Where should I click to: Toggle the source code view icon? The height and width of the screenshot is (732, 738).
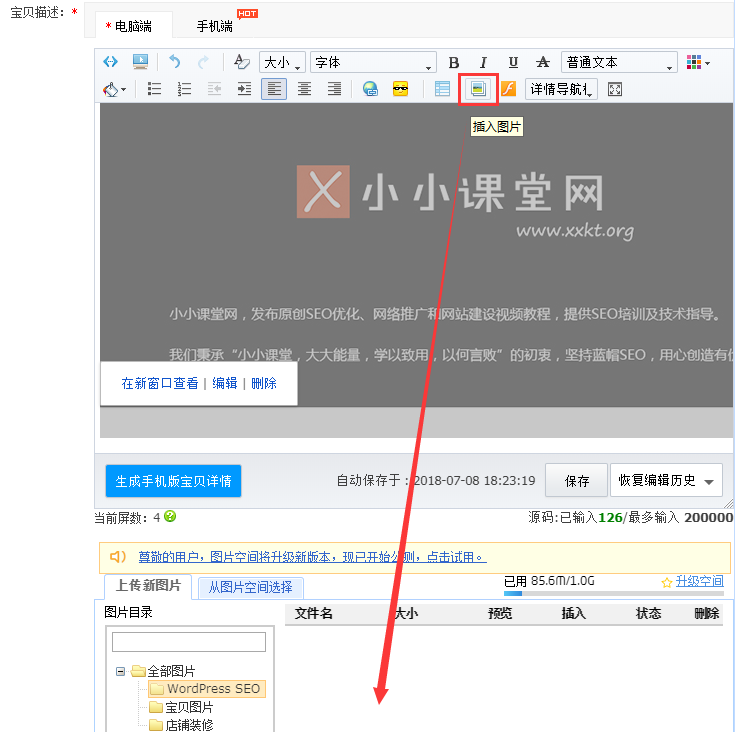tap(110, 62)
